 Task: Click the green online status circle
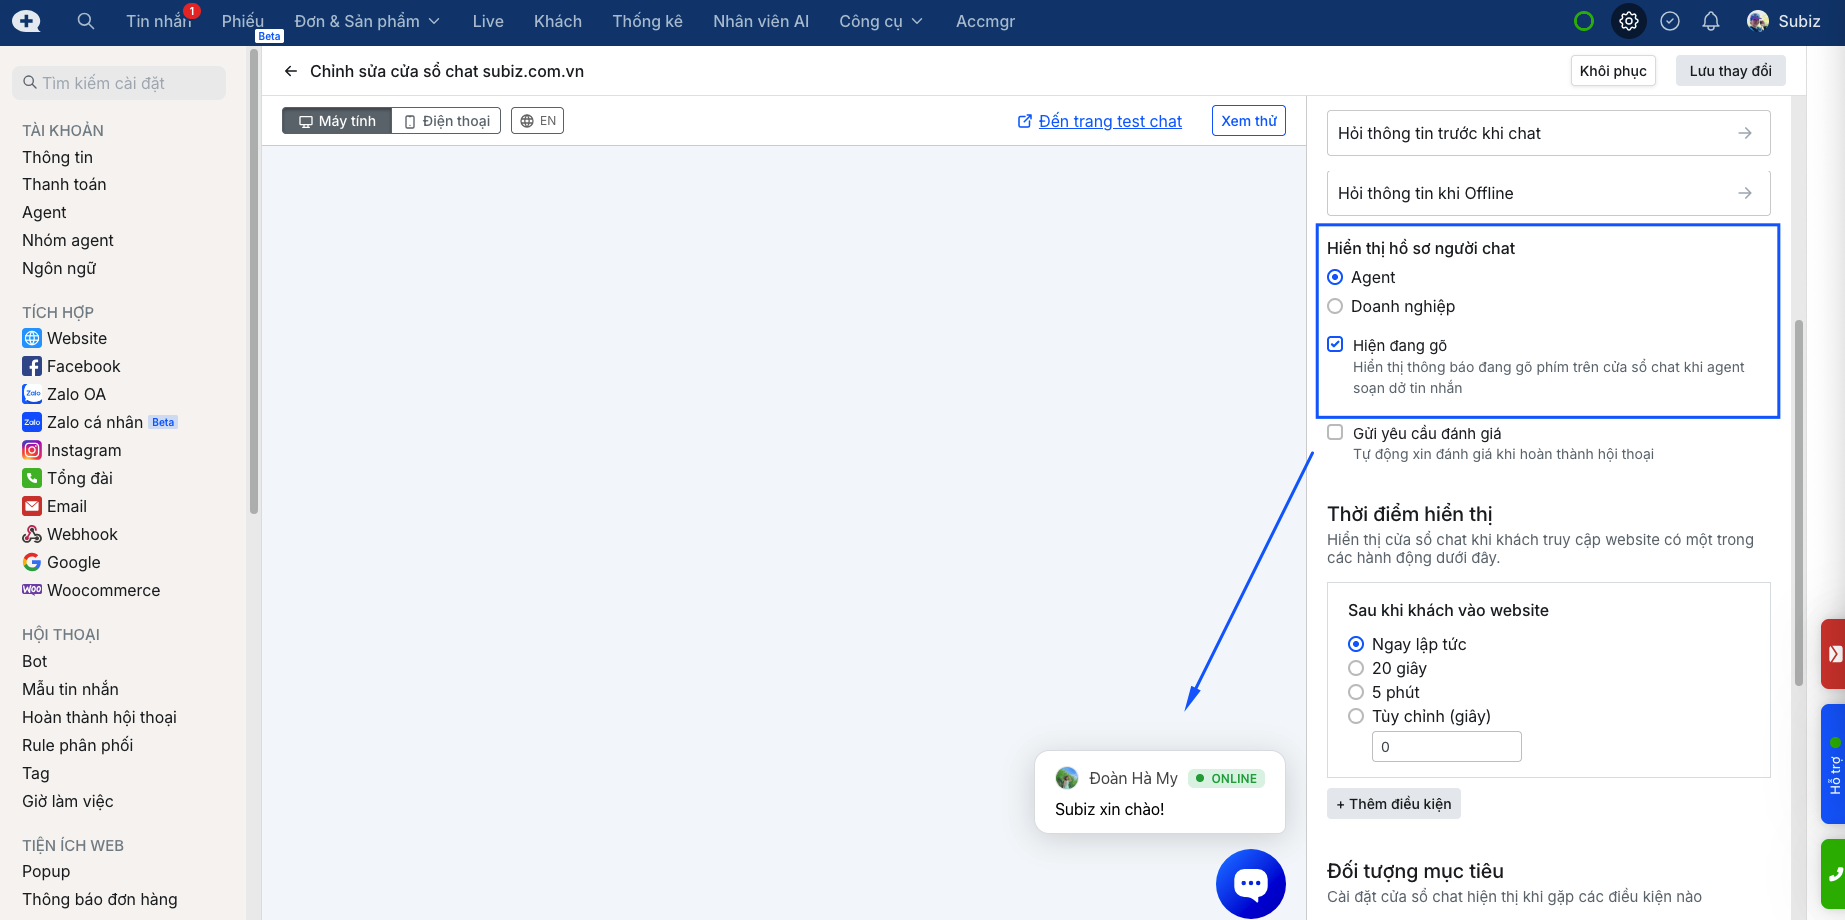pyautogui.click(x=1584, y=21)
